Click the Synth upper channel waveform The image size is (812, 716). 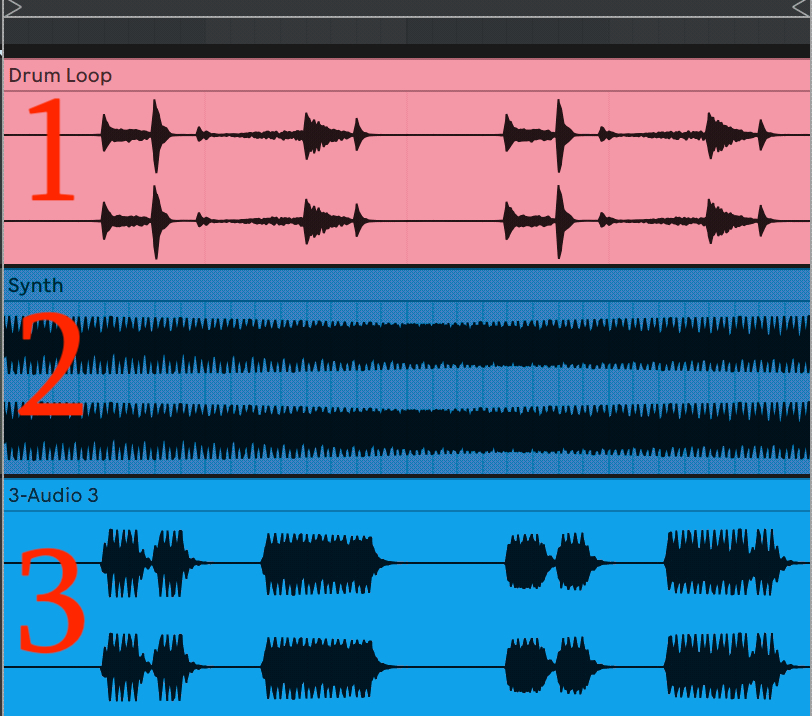400,345
